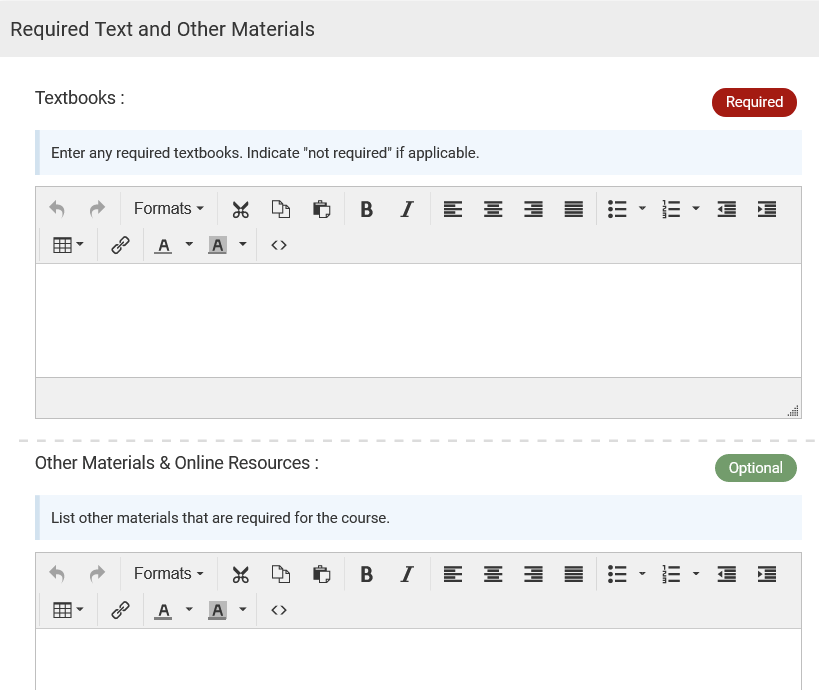Click the 'Other Materials & Online Resources' label
819x690 pixels.
click(x=177, y=463)
